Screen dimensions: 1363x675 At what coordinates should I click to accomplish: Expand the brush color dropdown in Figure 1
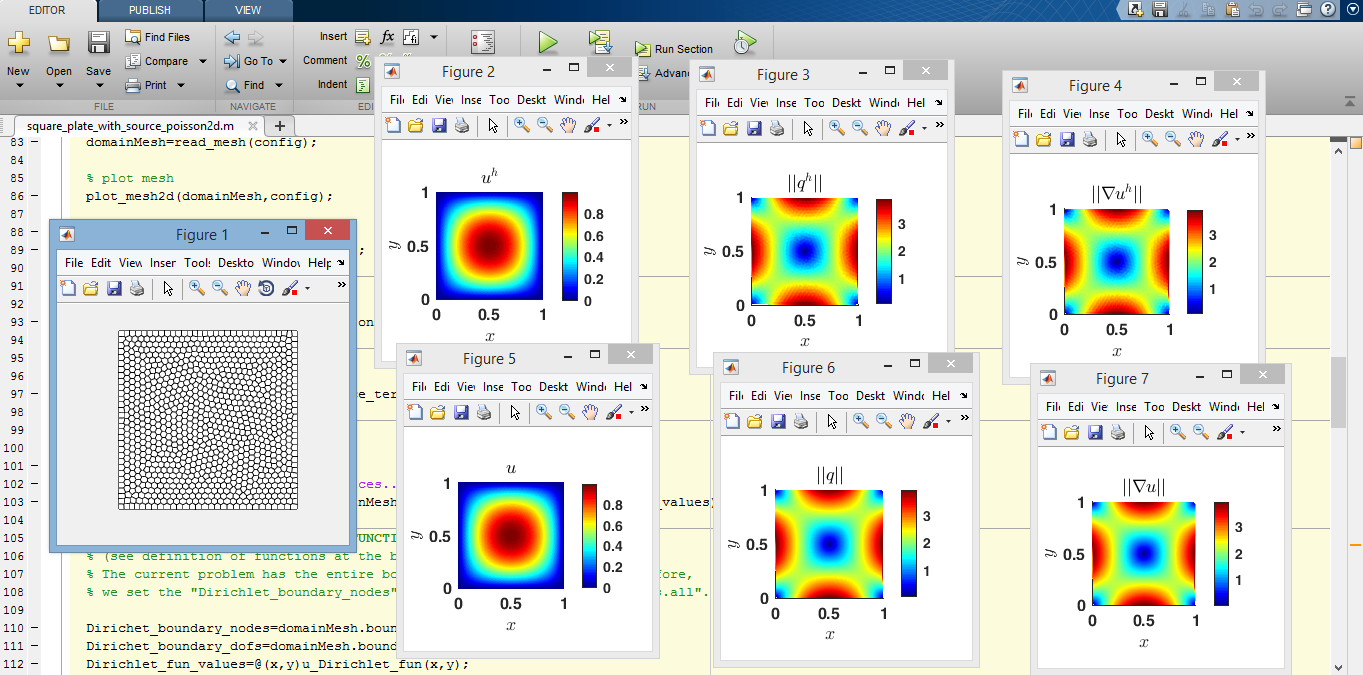(307, 288)
